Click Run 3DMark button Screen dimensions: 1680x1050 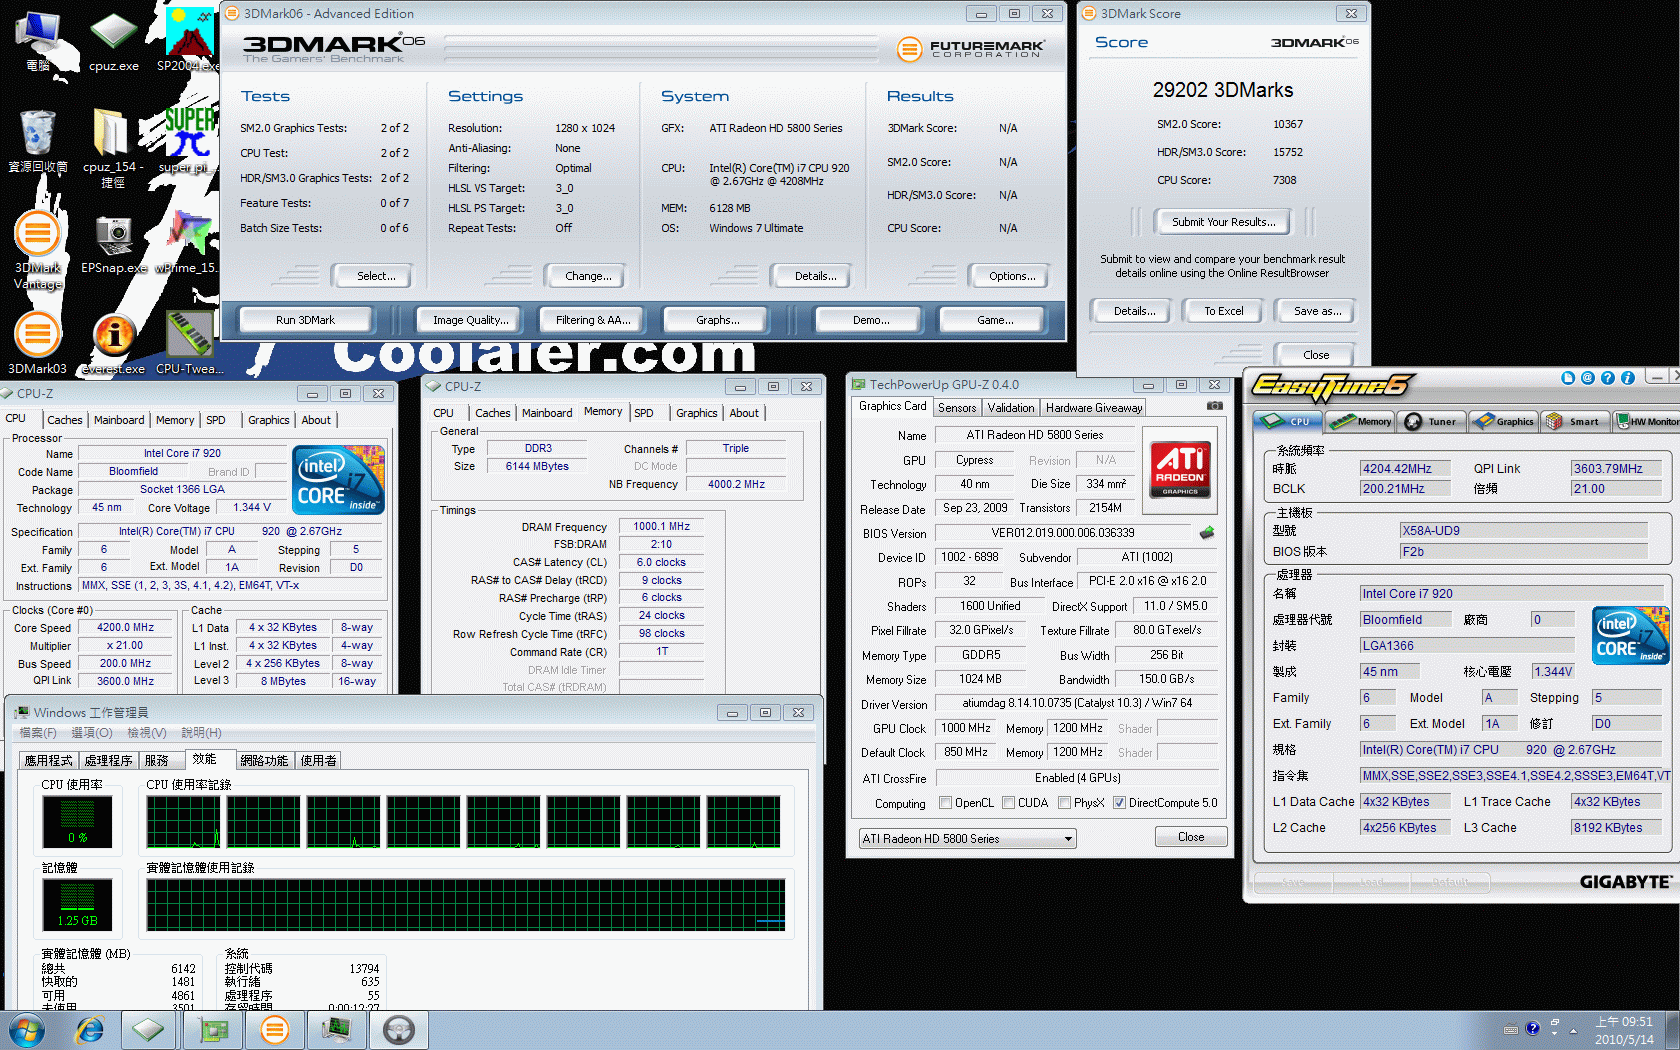[305, 320]
